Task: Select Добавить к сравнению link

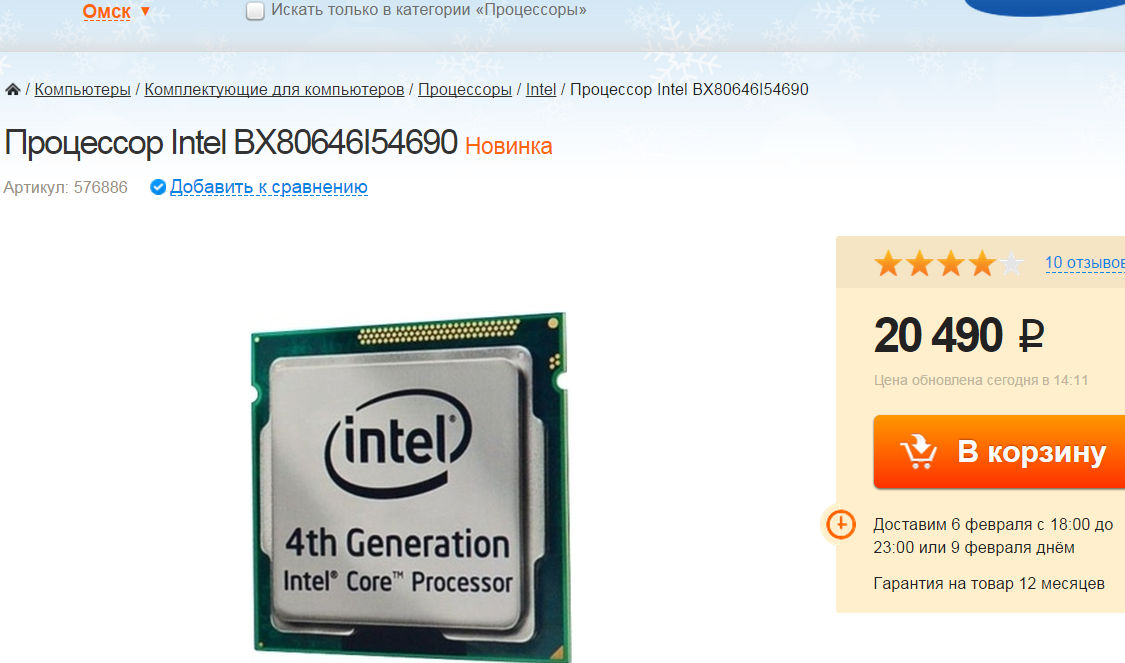Action: point(268,187)
